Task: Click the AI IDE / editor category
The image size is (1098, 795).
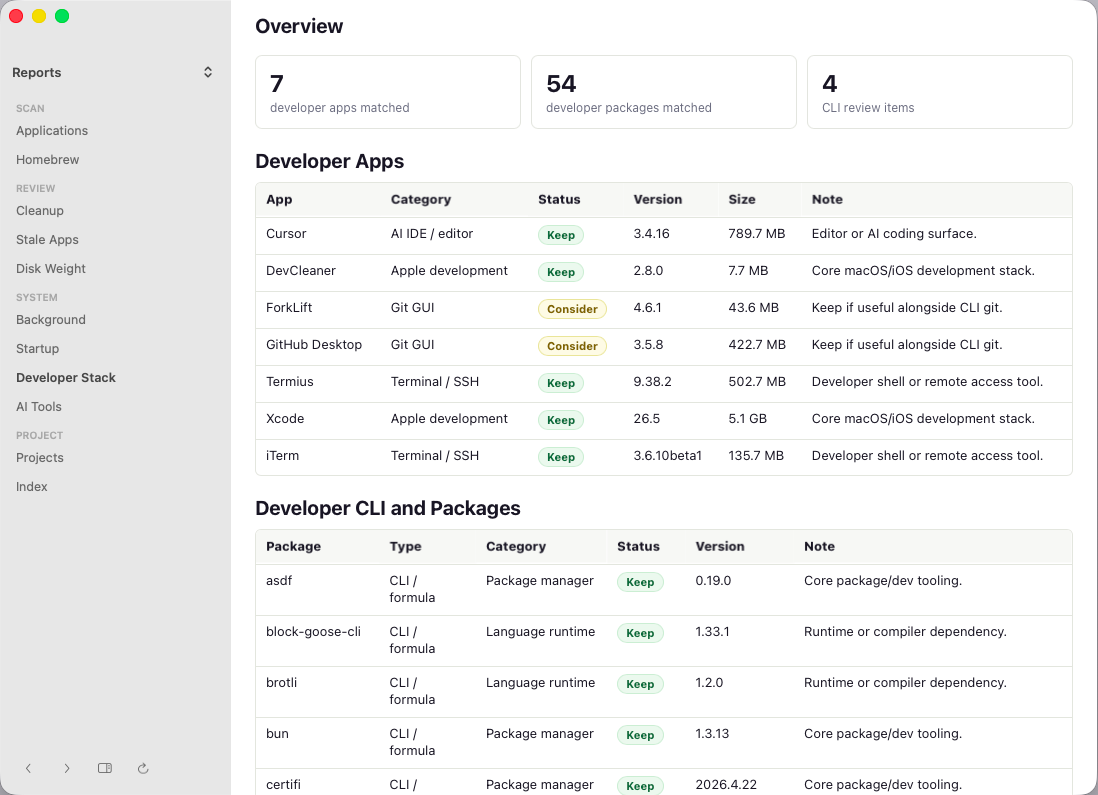Action: tap(431, 234)
